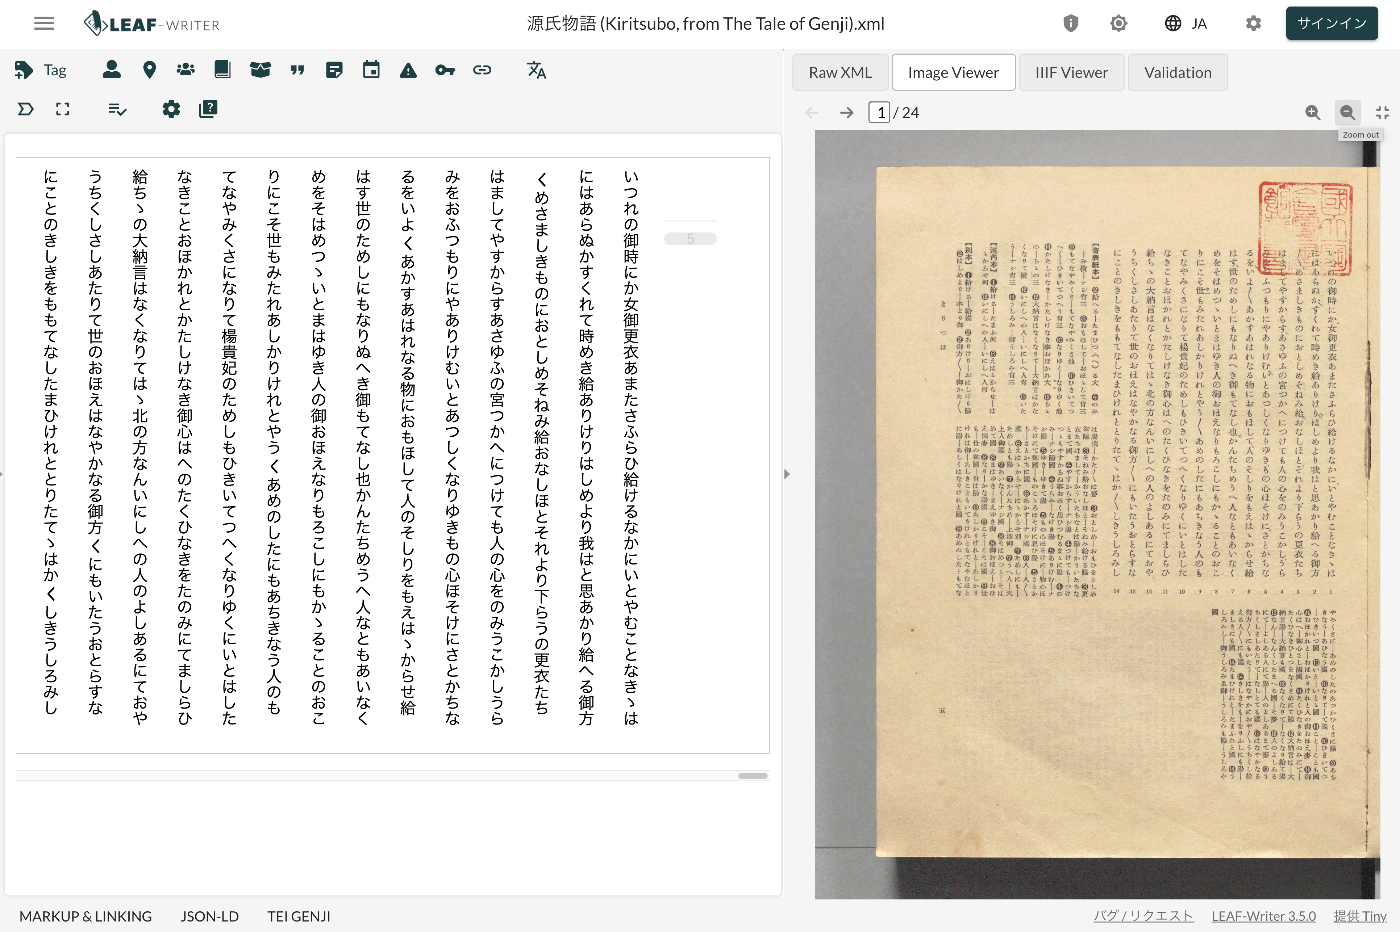This screenshot has height=932, width=1400.
Task: Switch to Validation tab
Action: click(x=1178, y=72)
